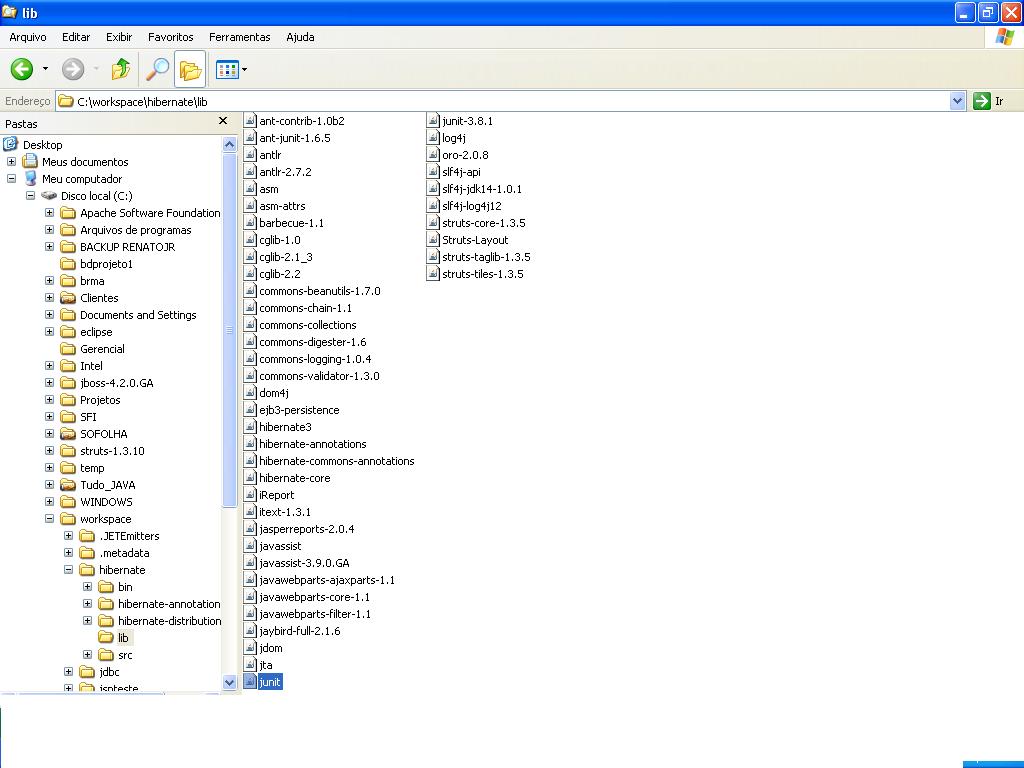Select the file named hibernate-commons-annotations
The width and height of the screenshot is (1024, 768).
click(x=336, y=460)
